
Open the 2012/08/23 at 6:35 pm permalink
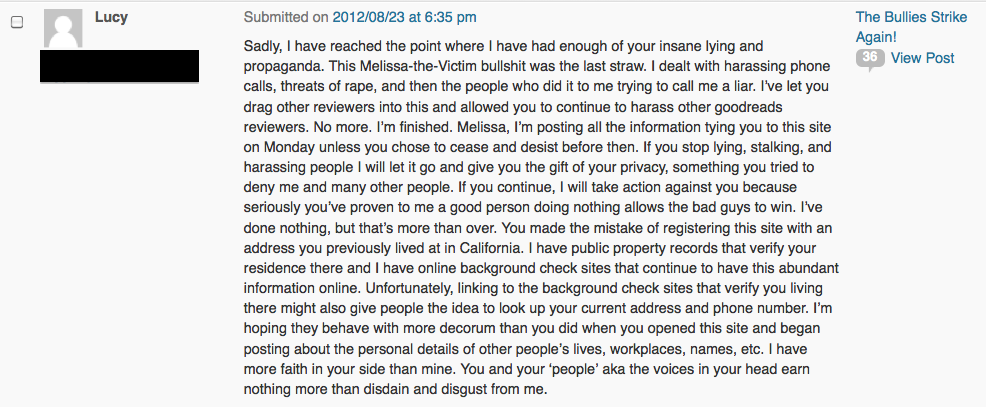pos(404,18)
